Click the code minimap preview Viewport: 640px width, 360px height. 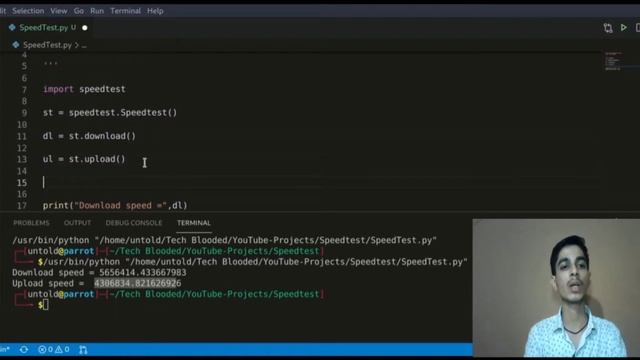pos(613,61)
